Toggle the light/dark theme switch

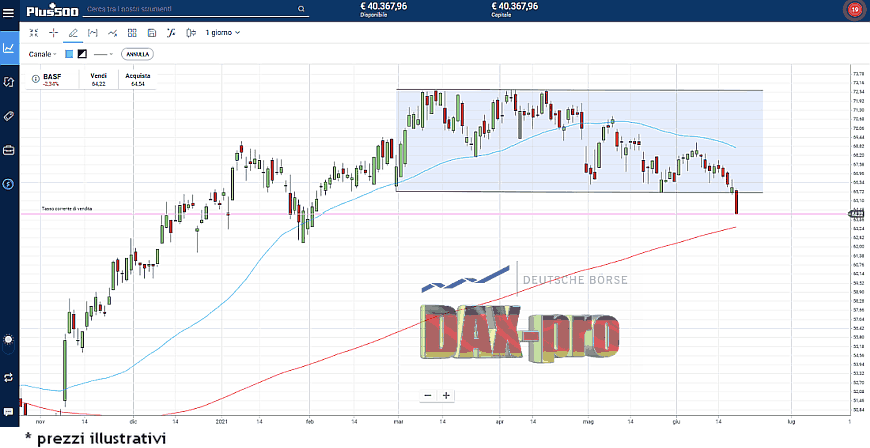8,344
